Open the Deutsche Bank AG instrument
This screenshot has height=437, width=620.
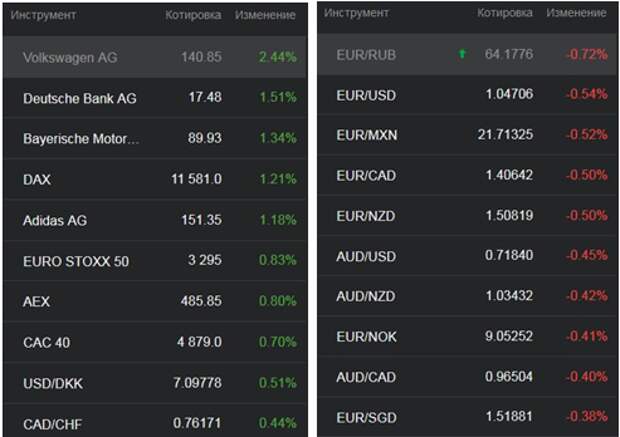[155, 98]
